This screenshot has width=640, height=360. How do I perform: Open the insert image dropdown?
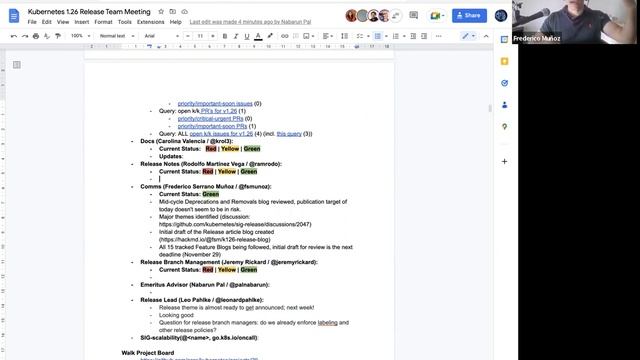click(309, 36)
